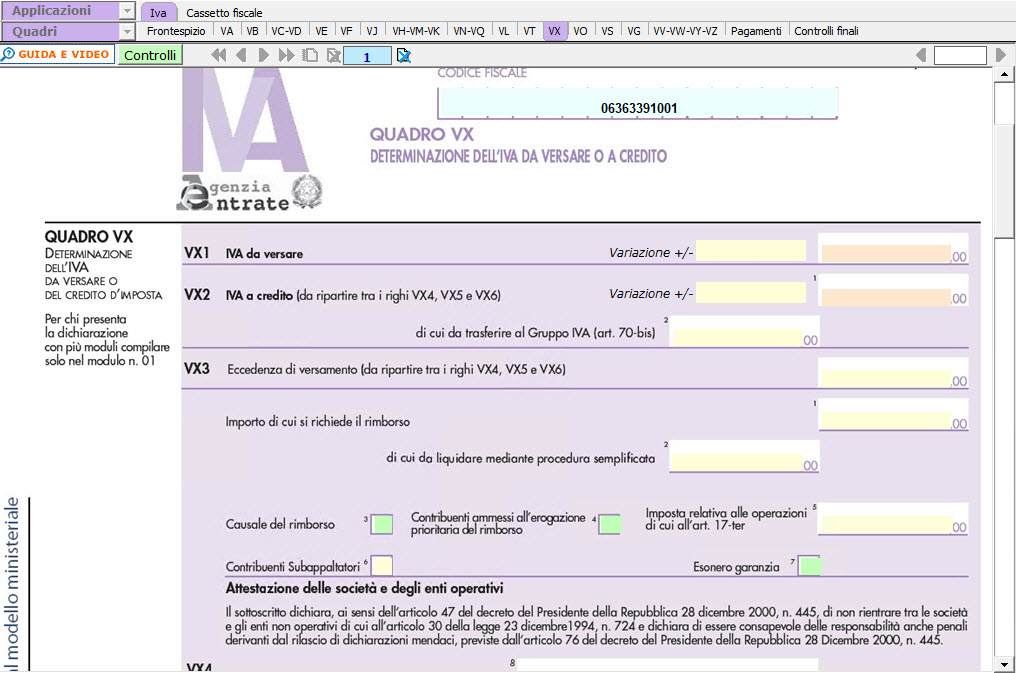Open the VH-VM-VK quadro tab
1016x673 pixels.
[416, 31]
